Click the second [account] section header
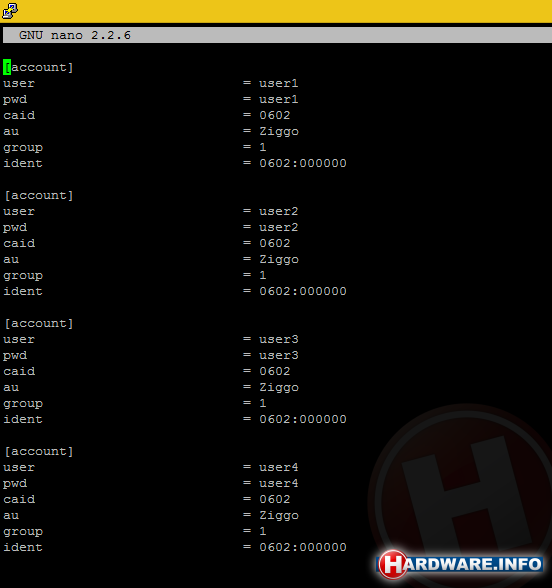This screenshot has height=588, width=552. 39,195
